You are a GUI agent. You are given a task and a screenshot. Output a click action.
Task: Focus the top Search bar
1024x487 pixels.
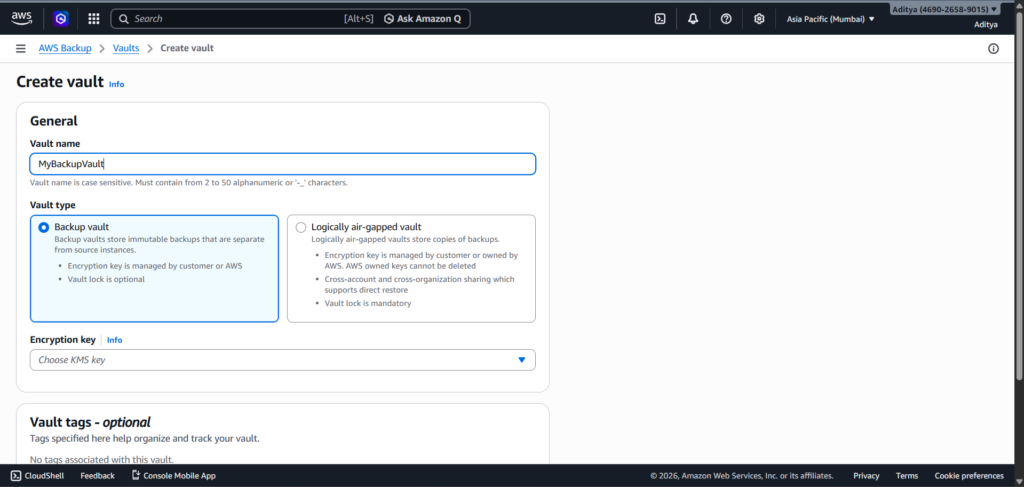coord(240,18)
